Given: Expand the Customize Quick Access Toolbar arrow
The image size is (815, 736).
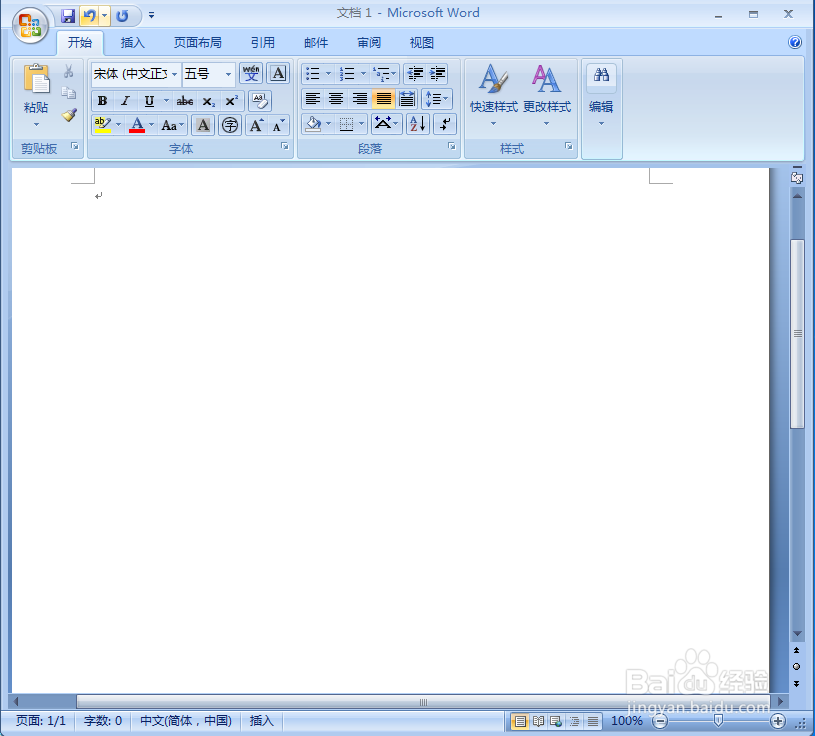Looking at the screenshot, I should click(151, 16).
